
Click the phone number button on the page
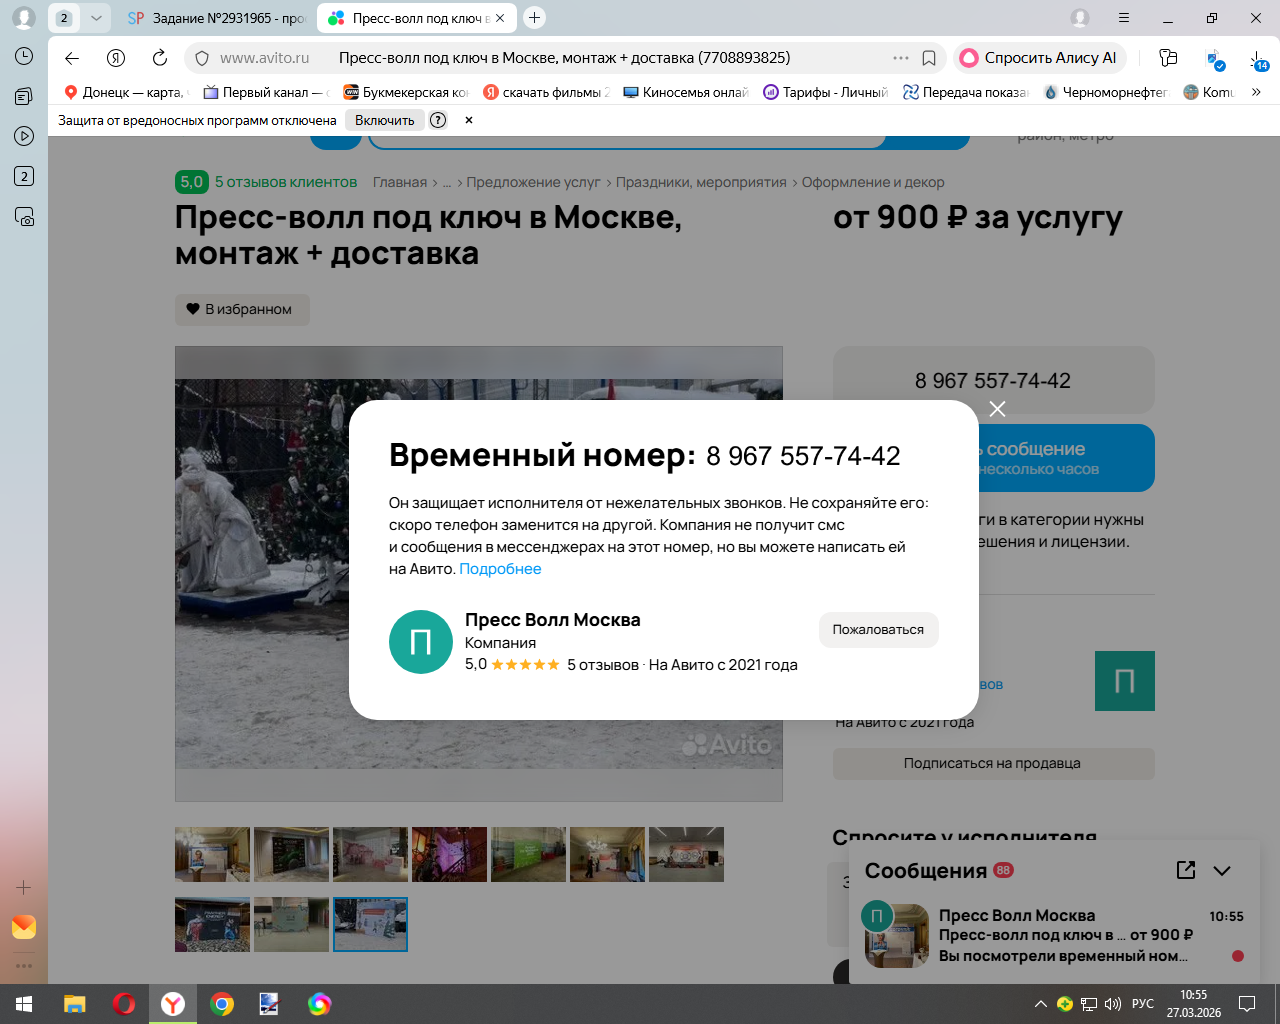tap(993, 381)
